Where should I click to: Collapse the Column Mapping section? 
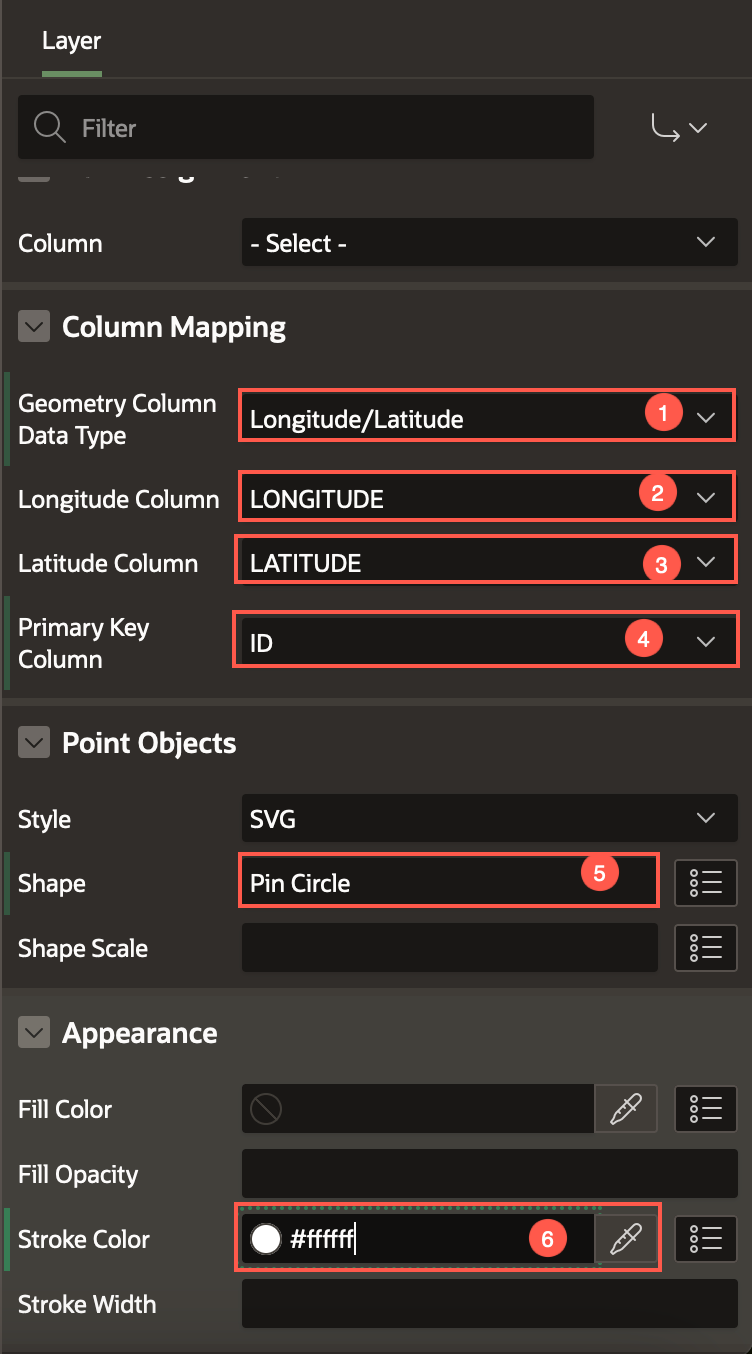coord(34,327)
